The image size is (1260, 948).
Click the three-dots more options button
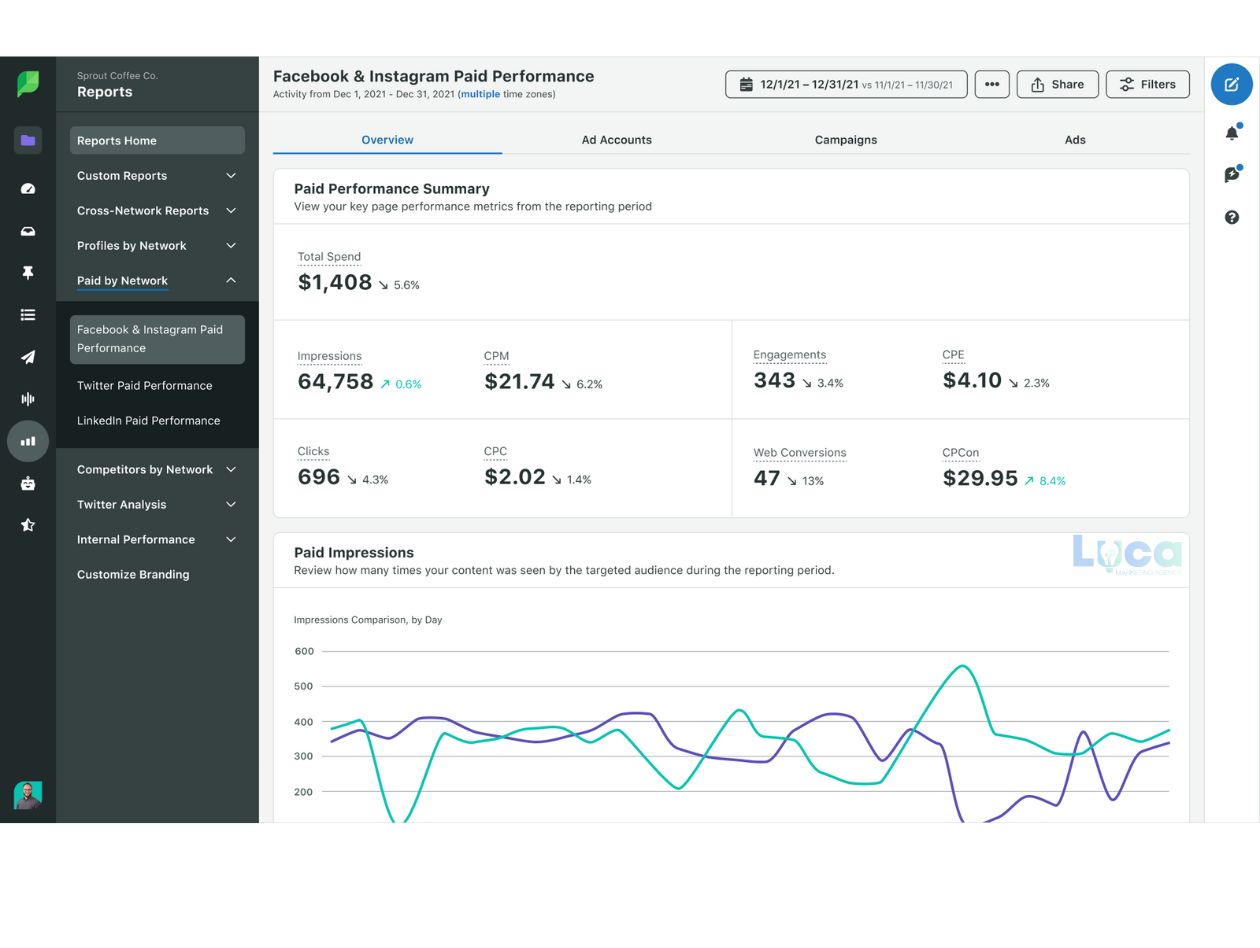pyautogui.click(x=992, y=84)
